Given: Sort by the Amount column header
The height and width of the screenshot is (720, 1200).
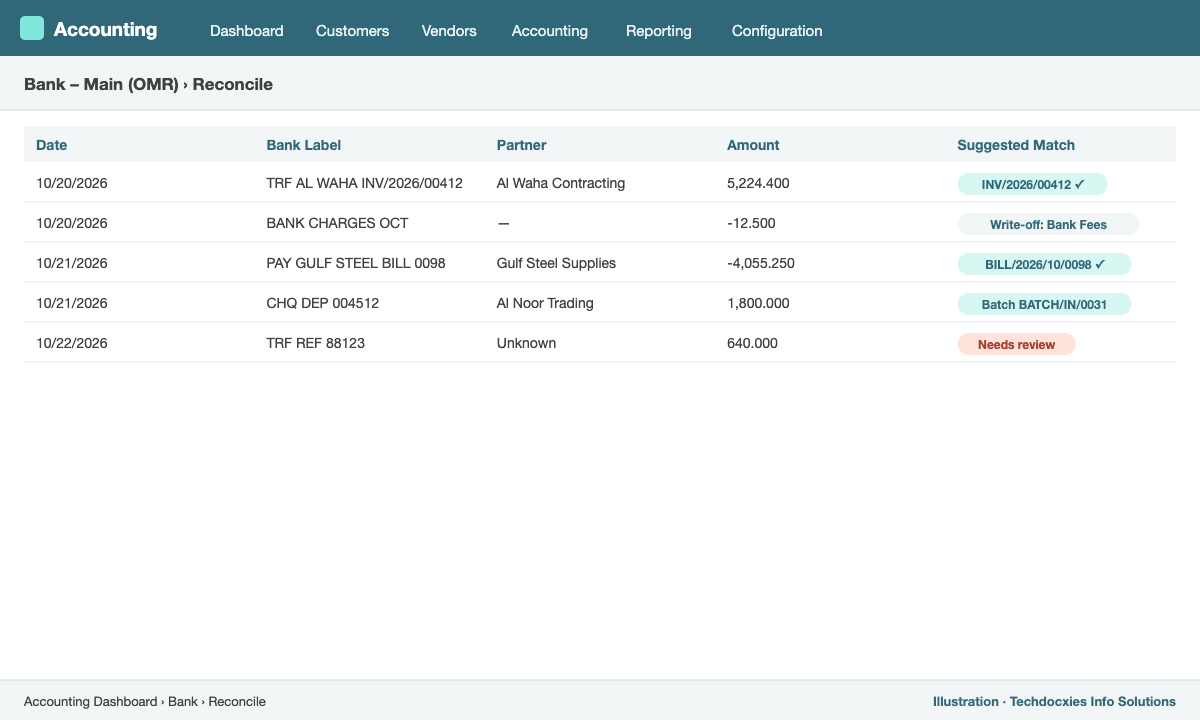Looking at the screenshot, I should pyautogui.click(x=753, y=145).
